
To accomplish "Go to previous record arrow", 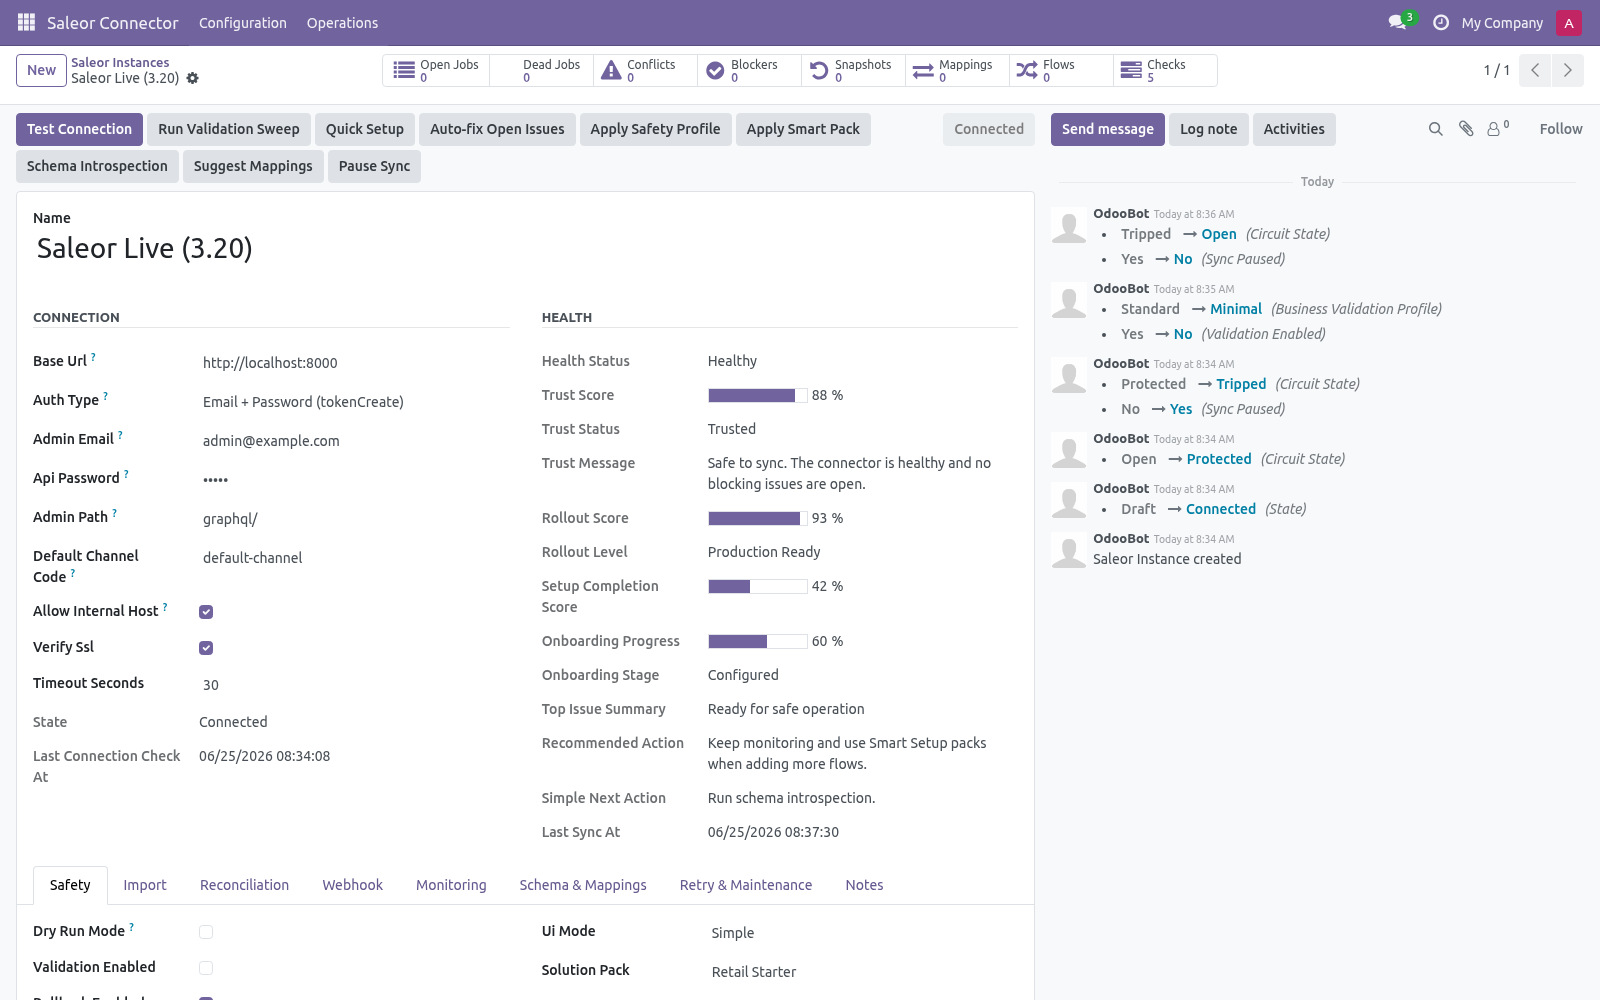I will coord(1535,70).
